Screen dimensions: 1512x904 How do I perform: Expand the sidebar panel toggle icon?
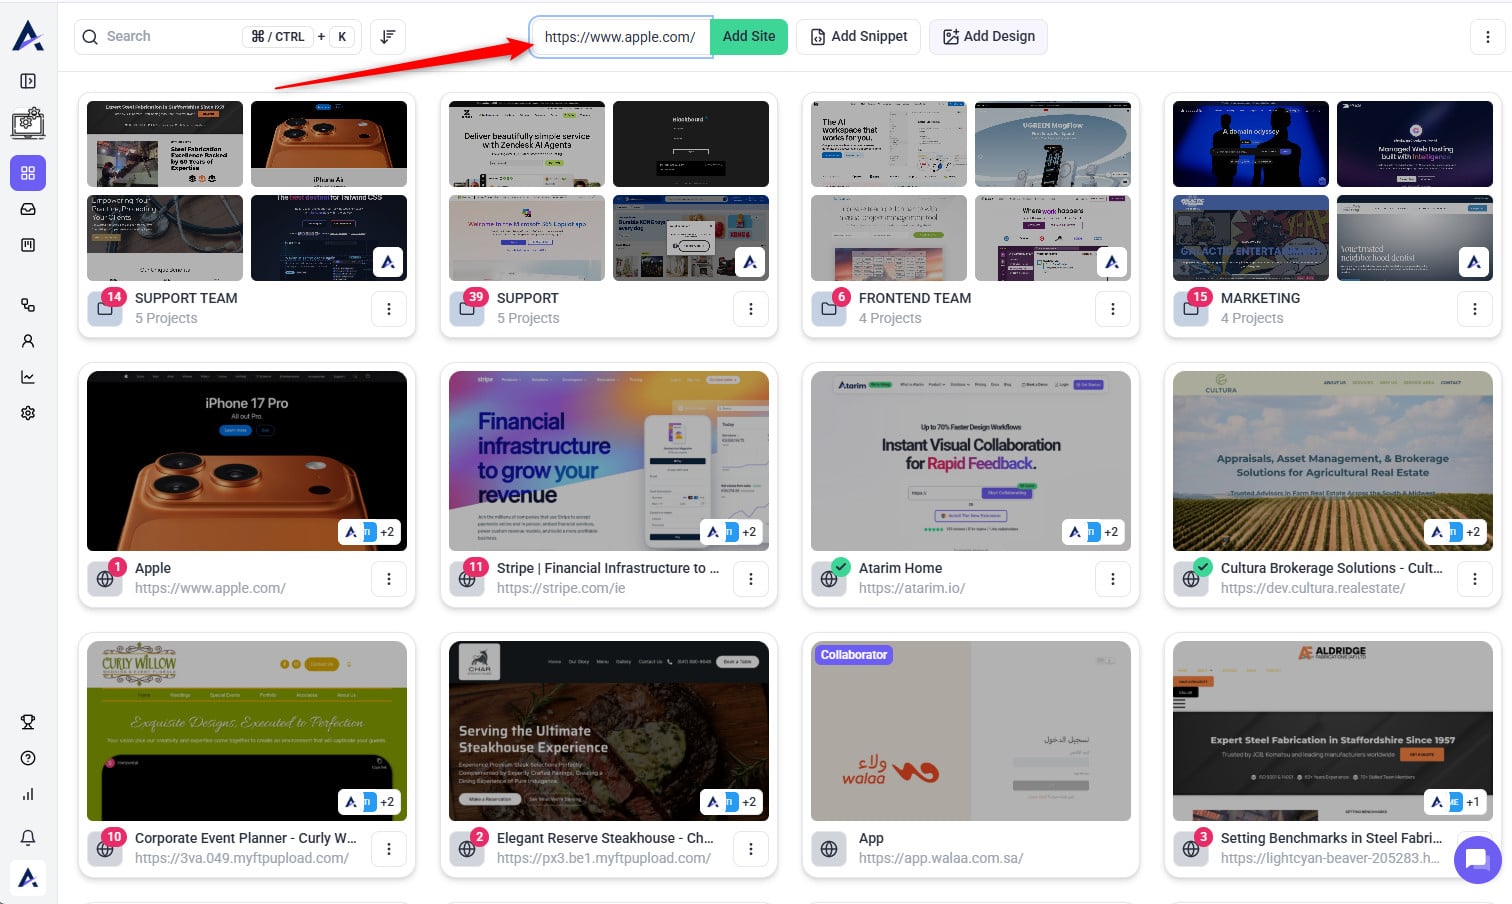pos(28,81)
